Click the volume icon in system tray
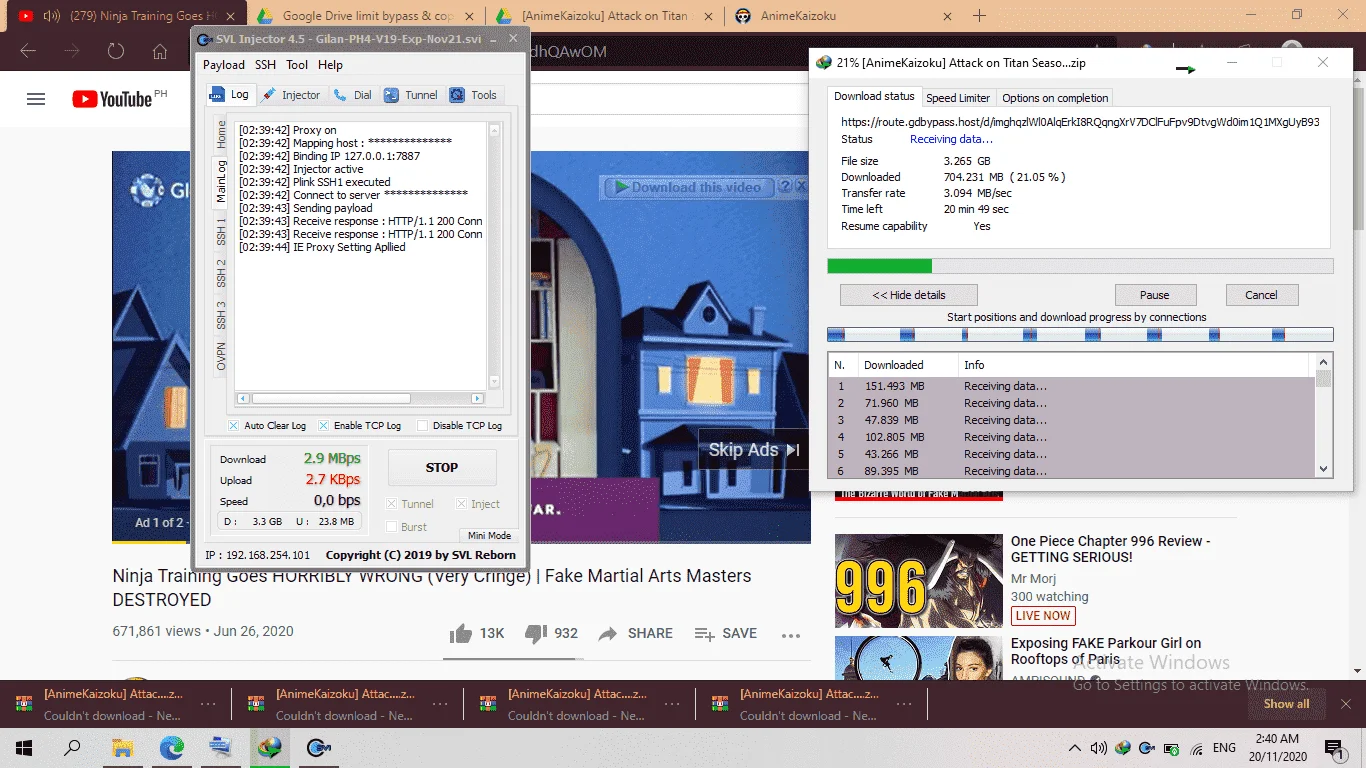Viewport: 1366px width, 768px height. tap(1099, 748)
